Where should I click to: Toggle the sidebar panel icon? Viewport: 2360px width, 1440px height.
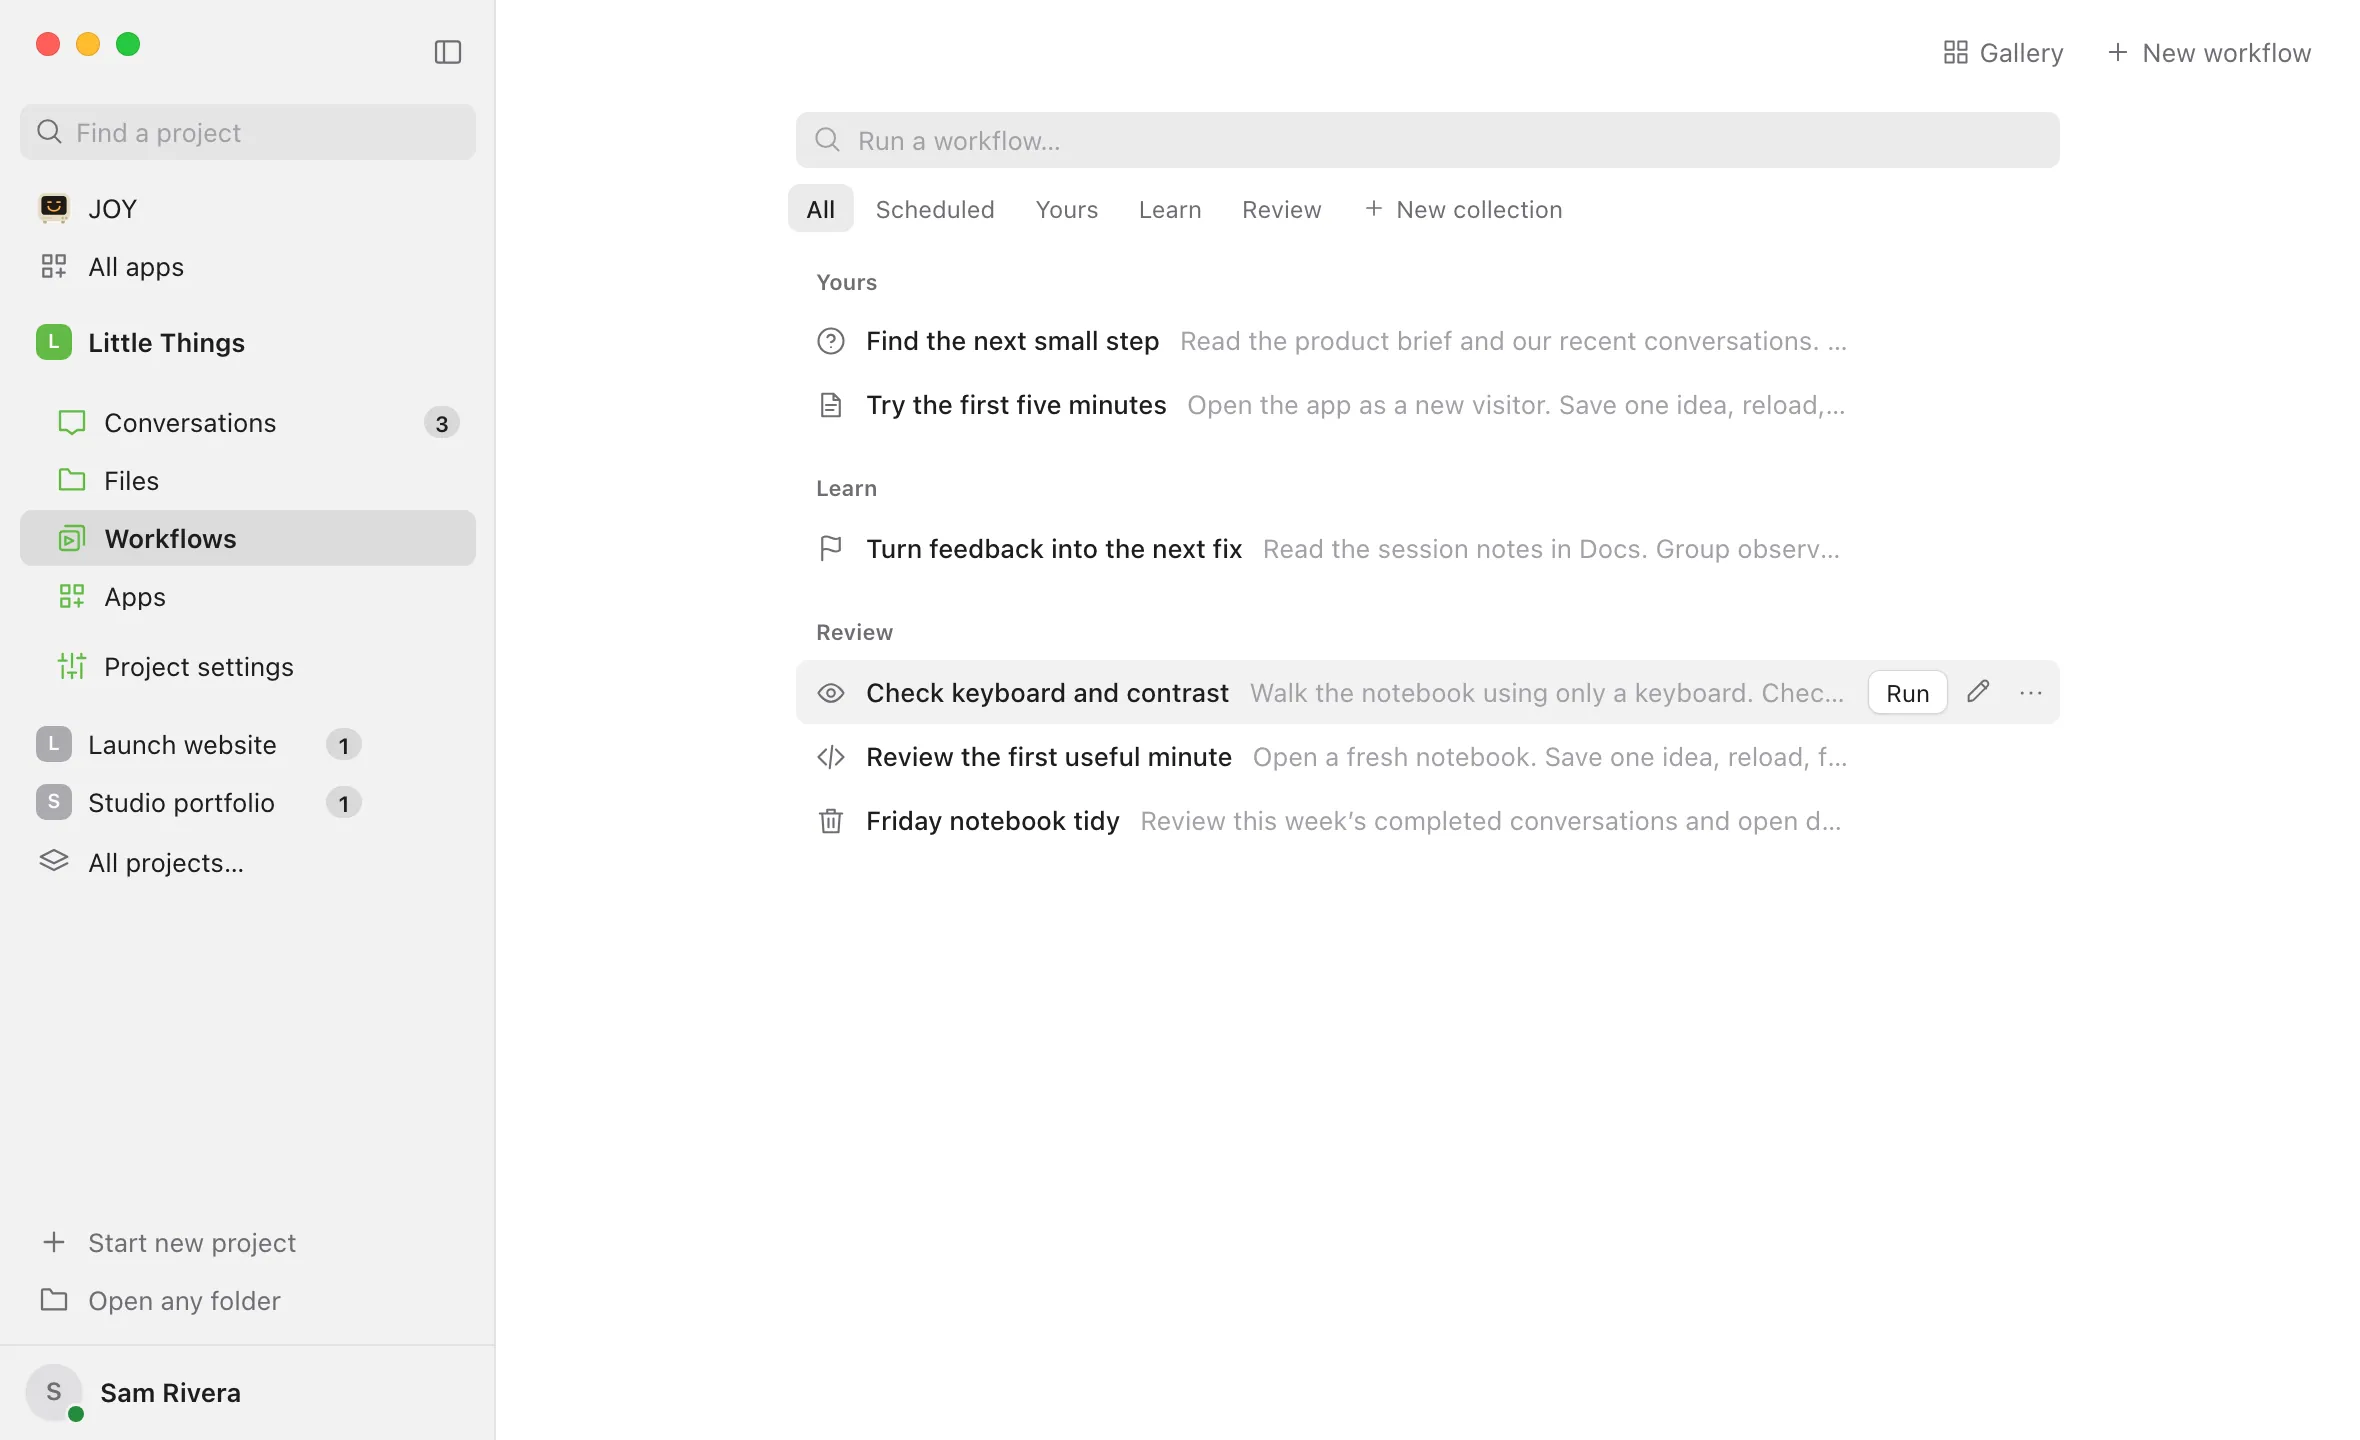point(447,52)
